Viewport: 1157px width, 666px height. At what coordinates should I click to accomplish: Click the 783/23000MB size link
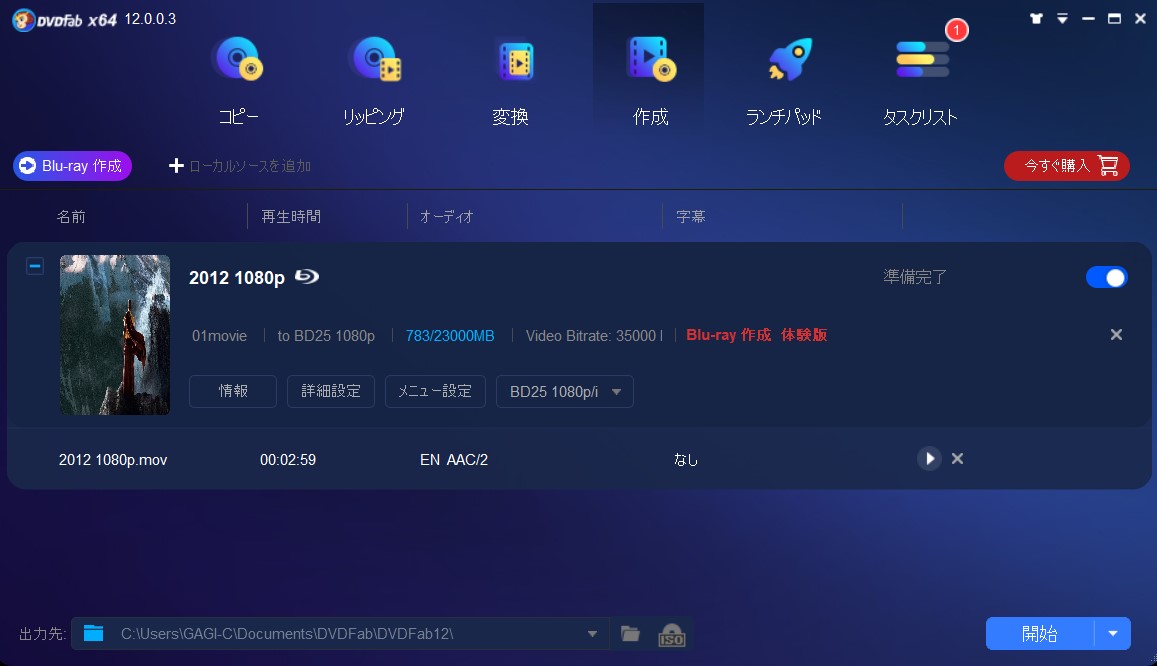click(450, 336)
